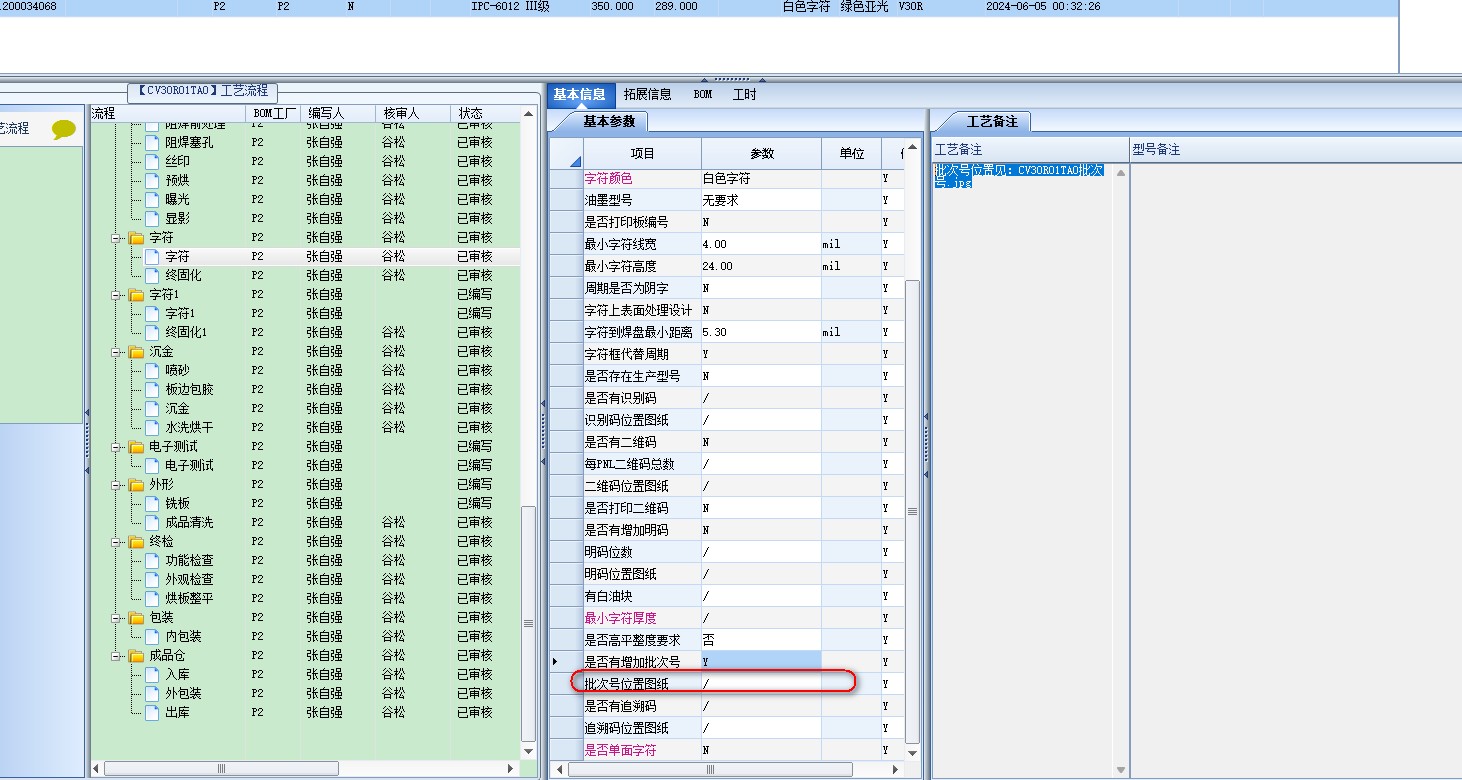Screen dimensions: 1462x780
Task: Click the 白色字符 value cell
Action: 762,178
